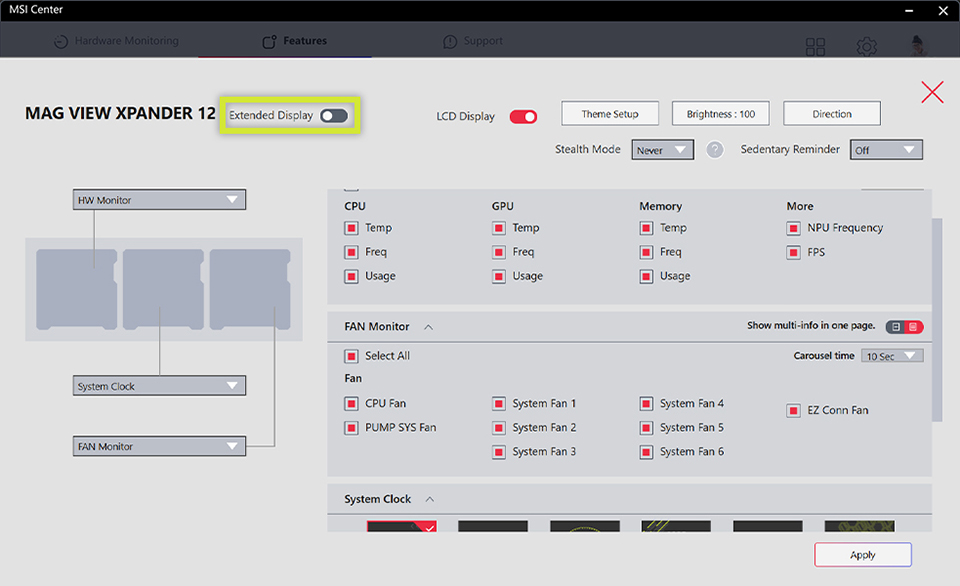Close the MAG VIEW XPANDER panel red X
Screen dimensions: 960x586
coord(932,92)
